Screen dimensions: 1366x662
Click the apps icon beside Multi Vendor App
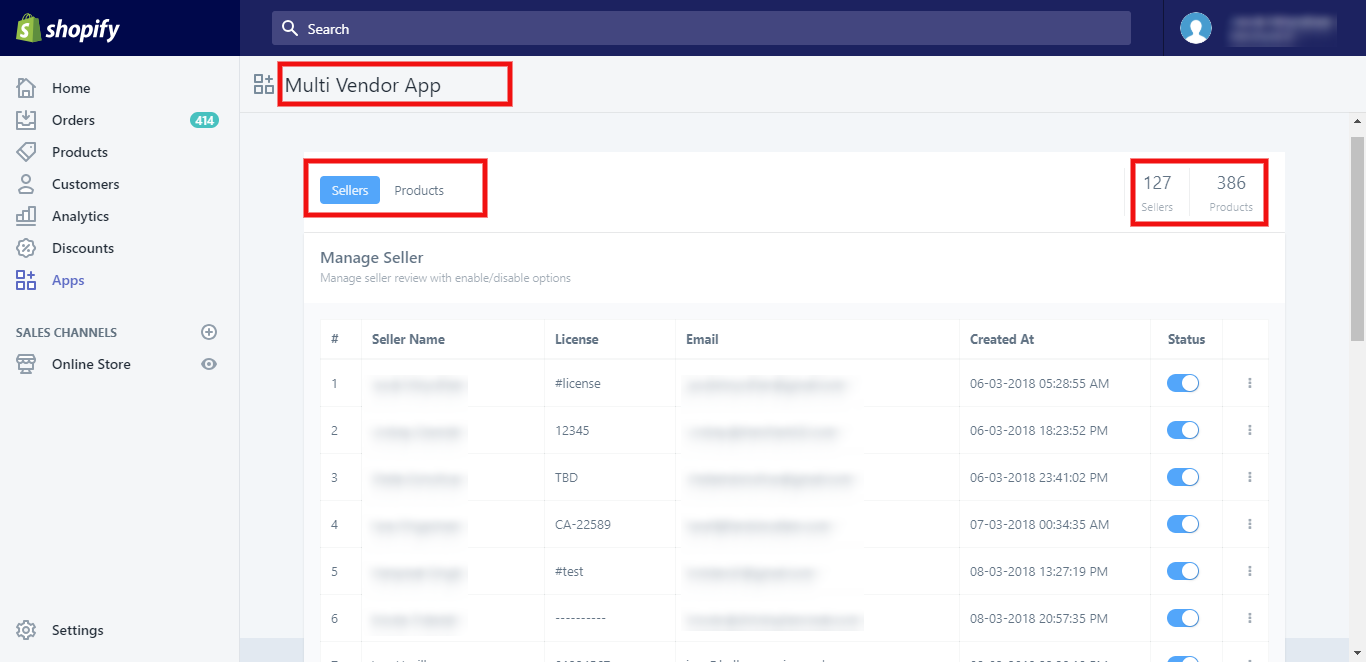(264, 84)
